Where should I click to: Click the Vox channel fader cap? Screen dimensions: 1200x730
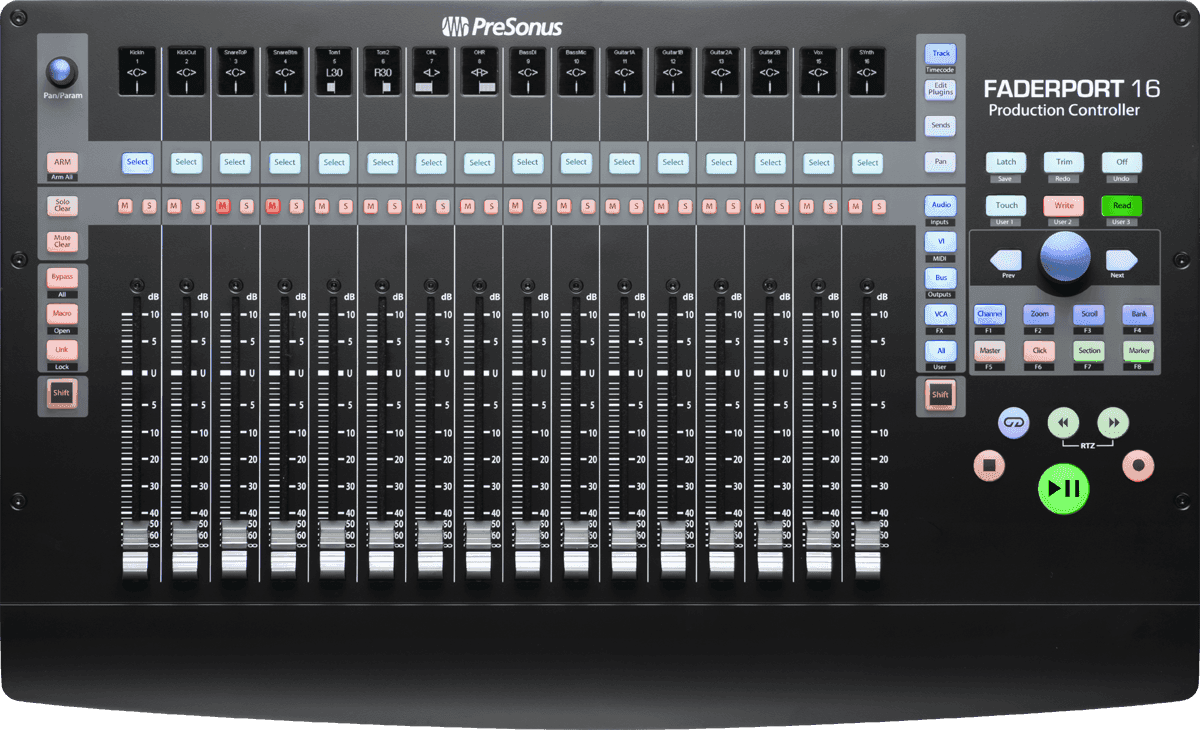(819, 550)
